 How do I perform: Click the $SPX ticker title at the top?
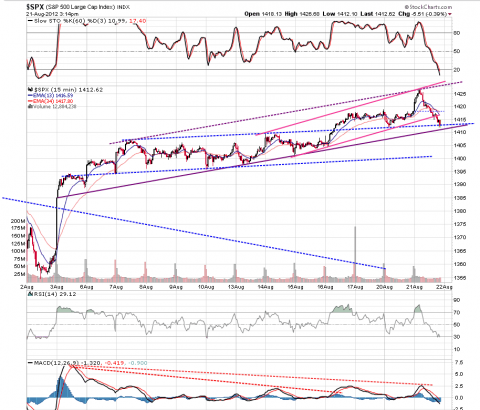click(x=35, y=7)
